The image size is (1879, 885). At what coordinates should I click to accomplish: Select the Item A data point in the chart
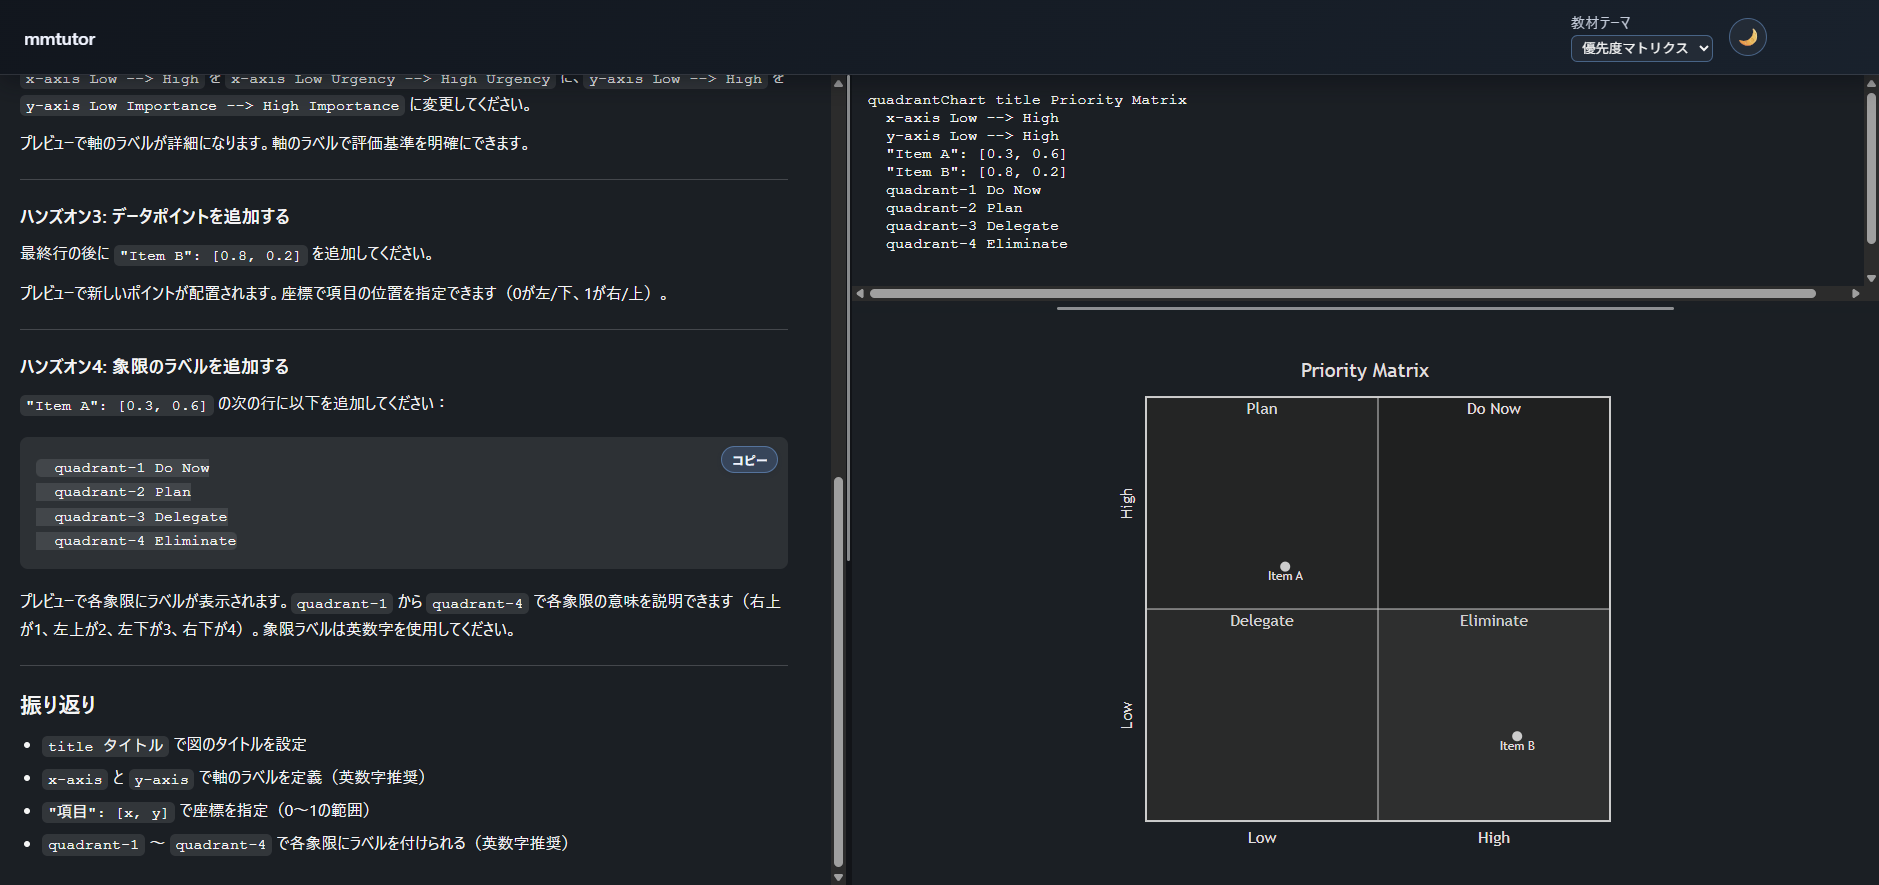[x=1285, y=567]
